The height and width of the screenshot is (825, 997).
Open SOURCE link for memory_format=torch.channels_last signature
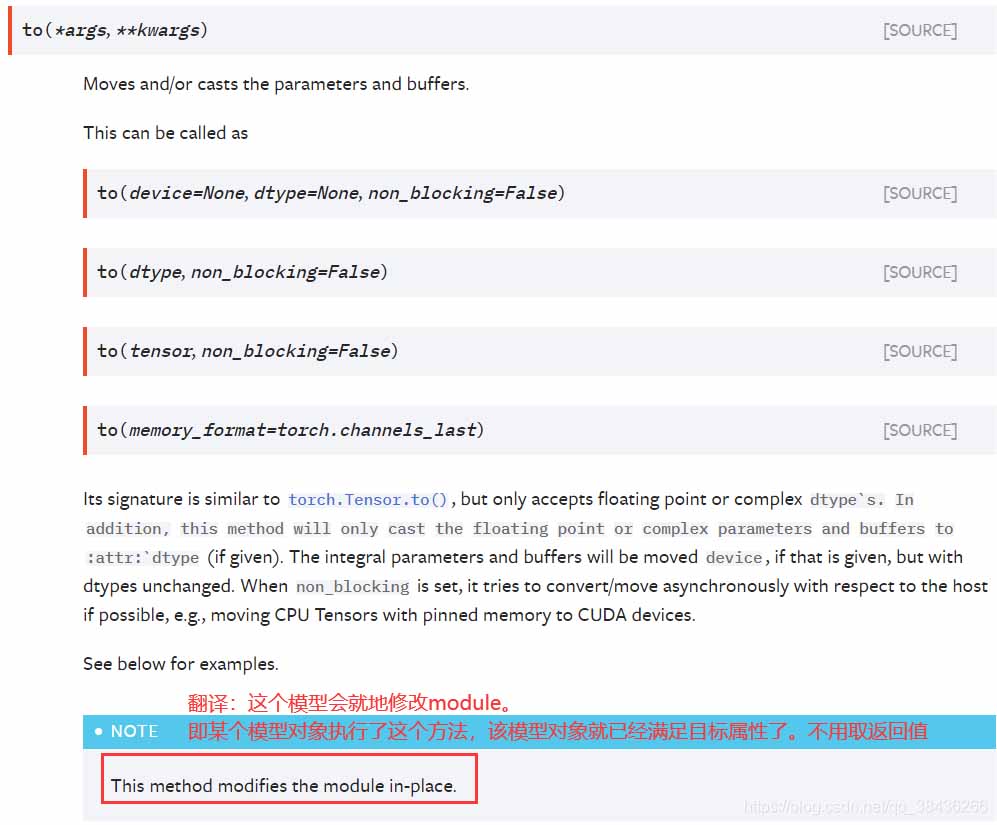pos(919,430)
